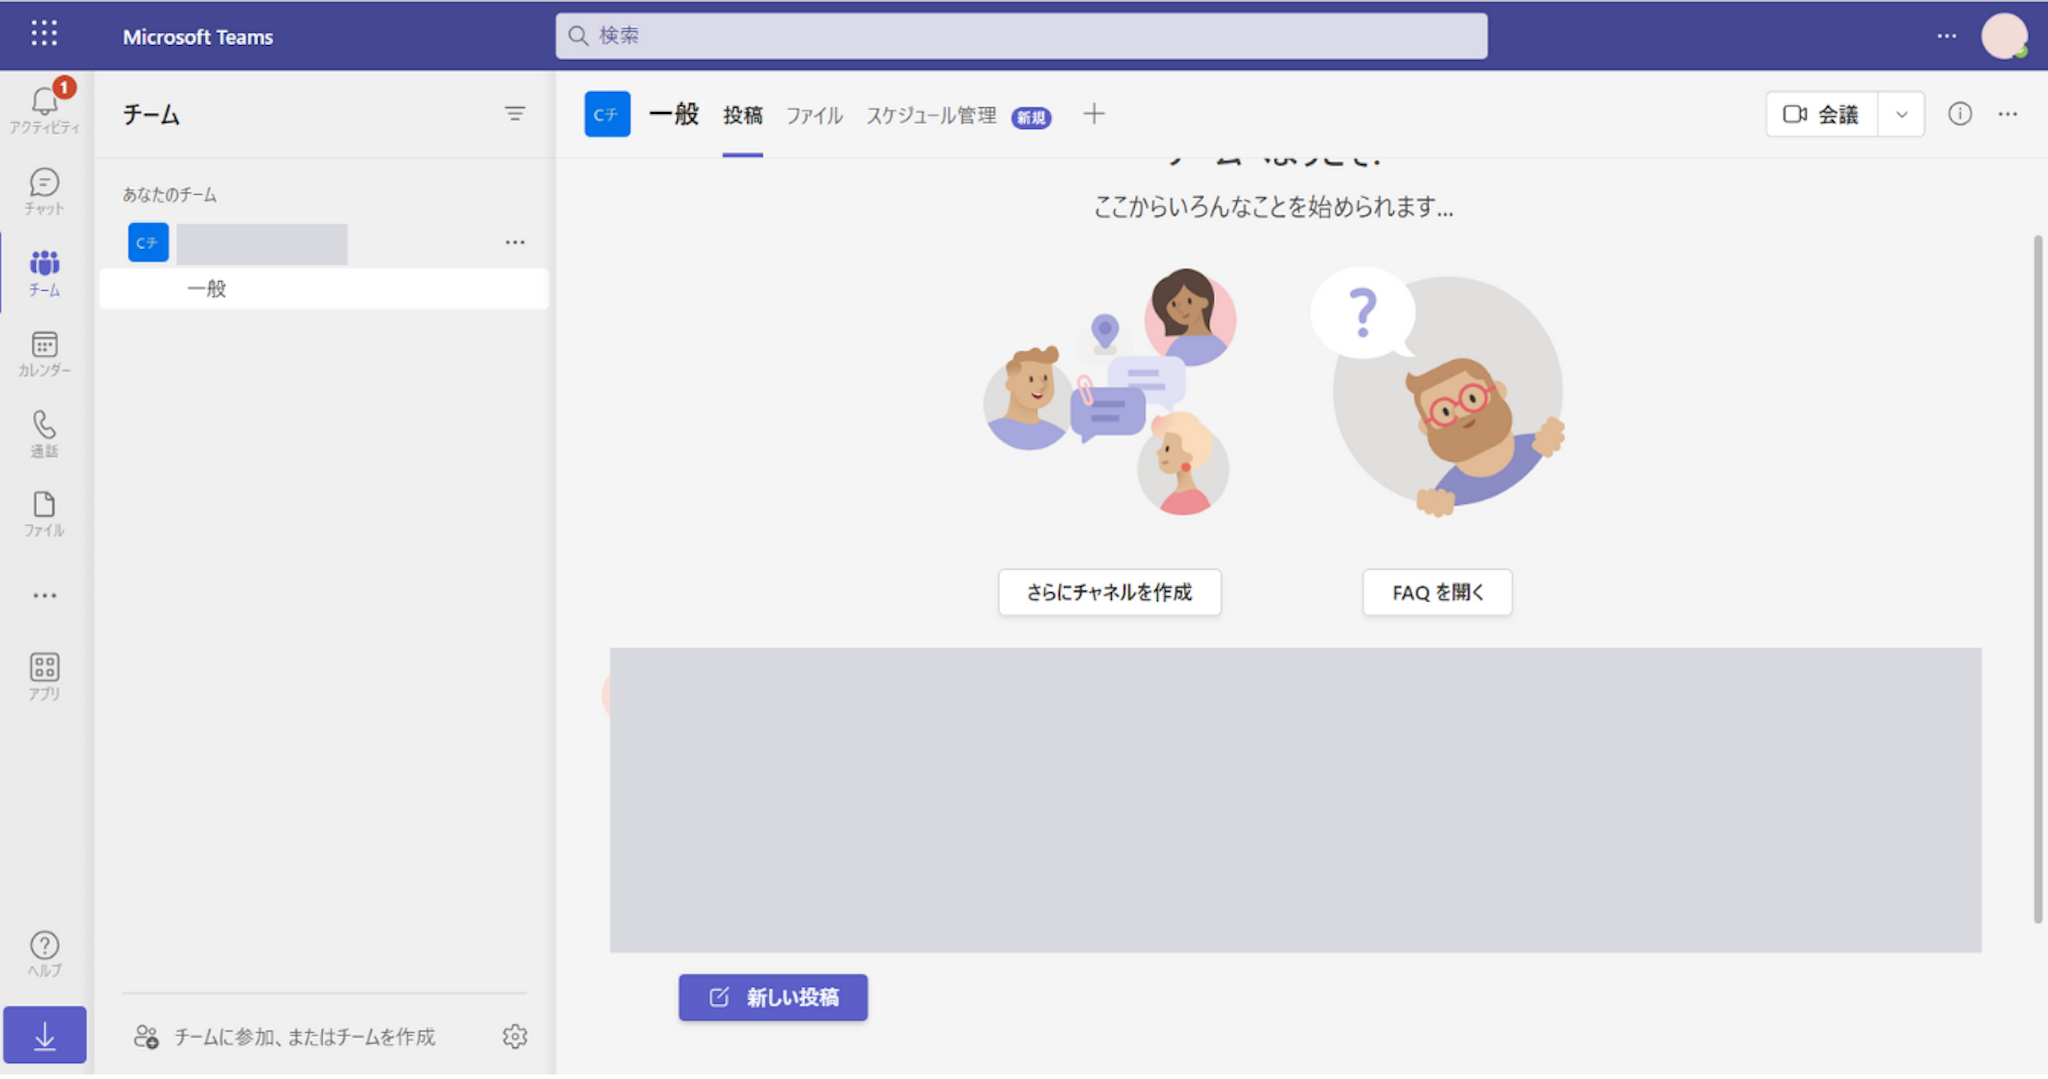Expand the meeting options dropdown arrow
The height and width of the screenshot is (1079, 2048).
click(1901, 114)
